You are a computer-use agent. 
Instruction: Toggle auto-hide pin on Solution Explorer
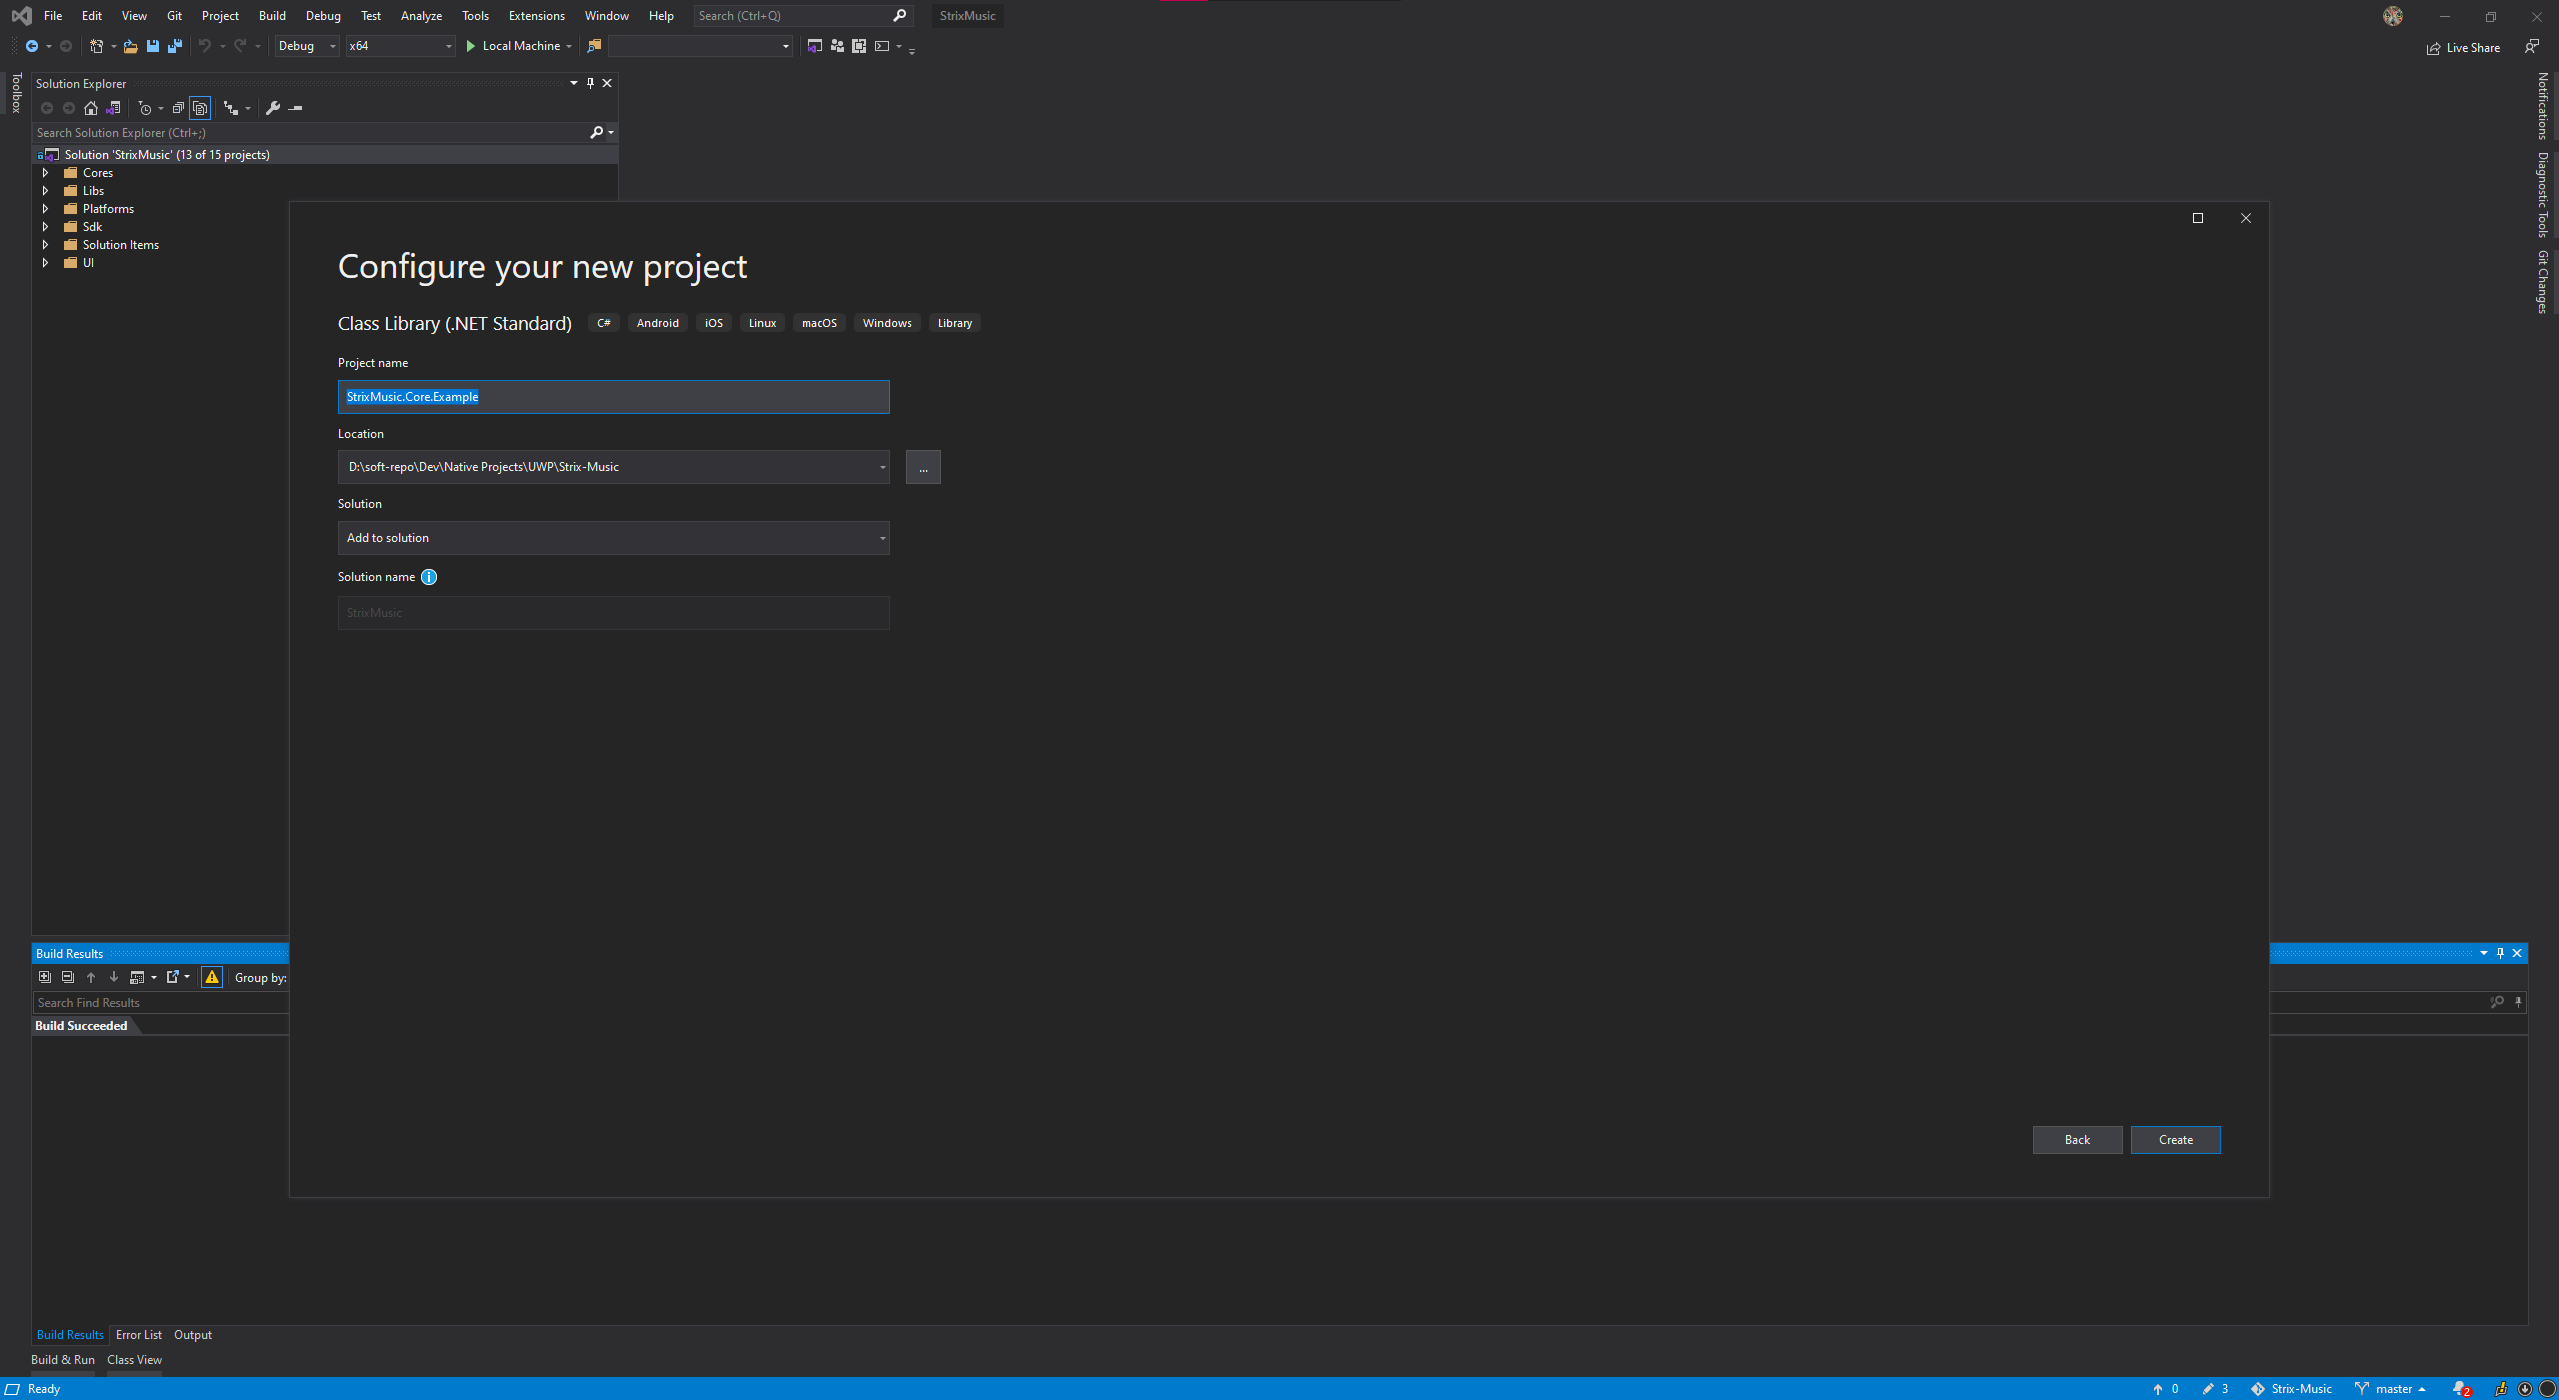pyautogui.click(x=590, y=83)
